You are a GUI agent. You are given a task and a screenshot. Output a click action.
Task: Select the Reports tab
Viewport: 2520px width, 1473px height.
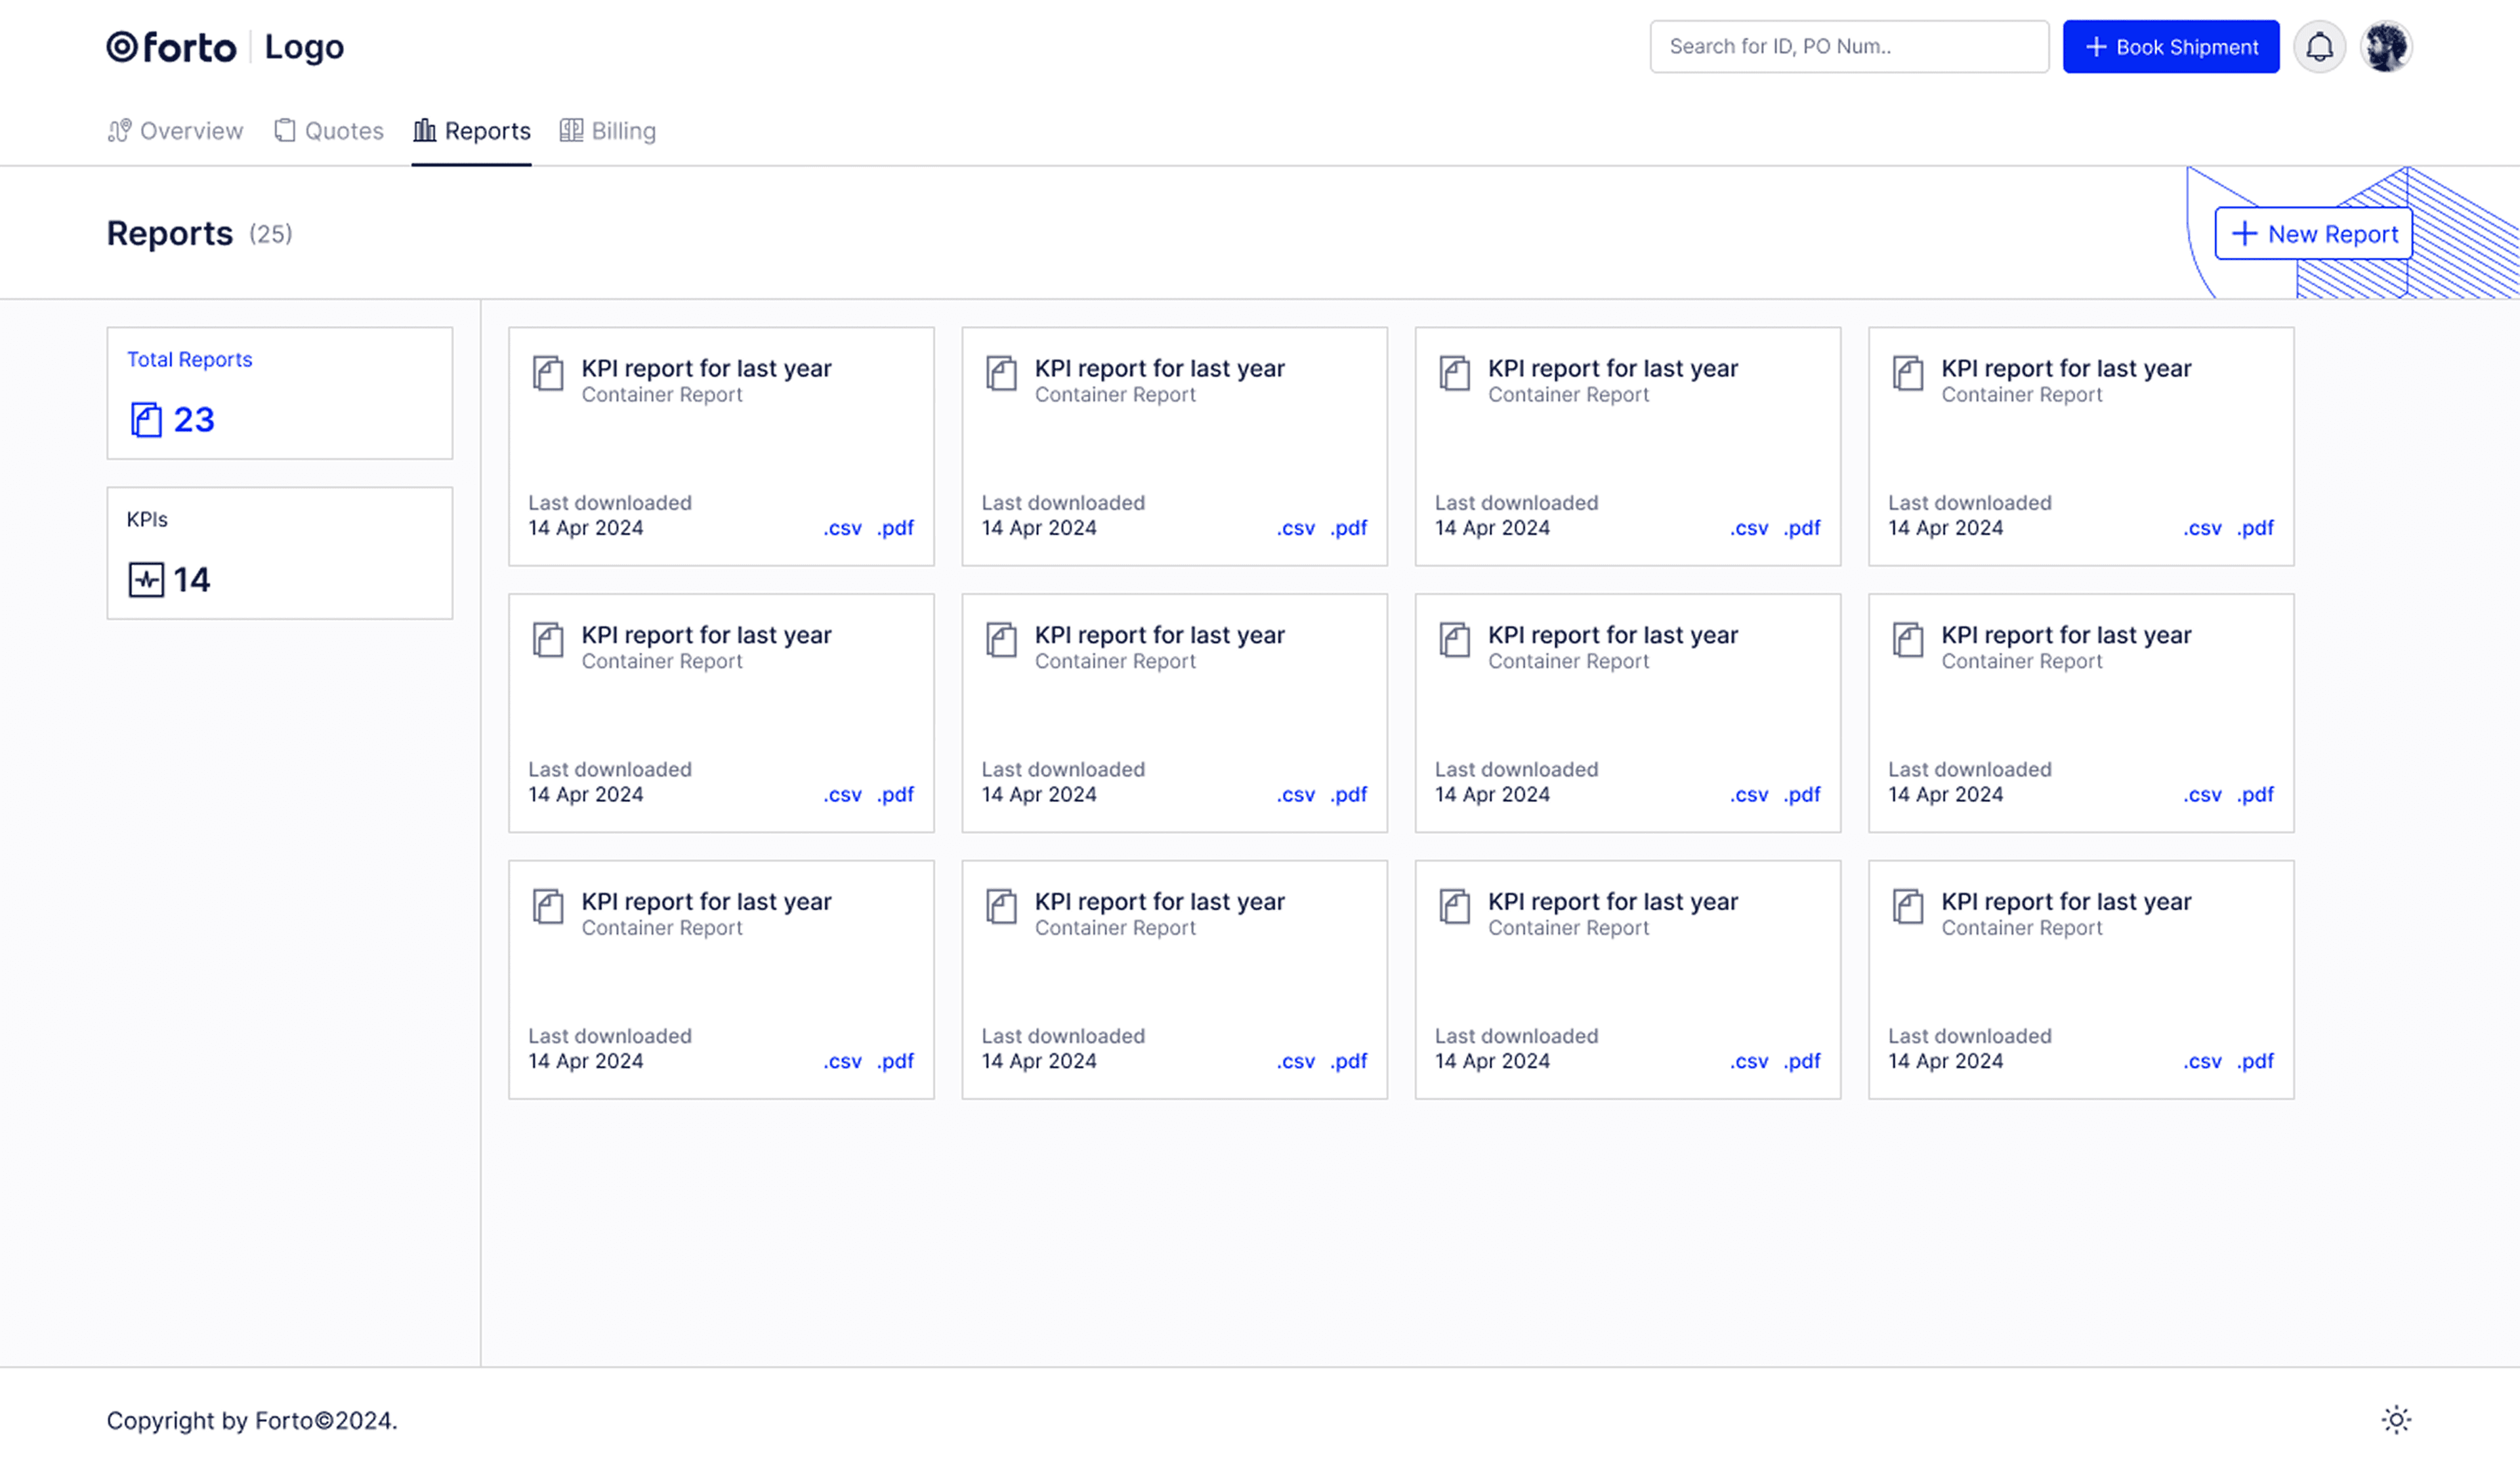(x=472, y=131)
